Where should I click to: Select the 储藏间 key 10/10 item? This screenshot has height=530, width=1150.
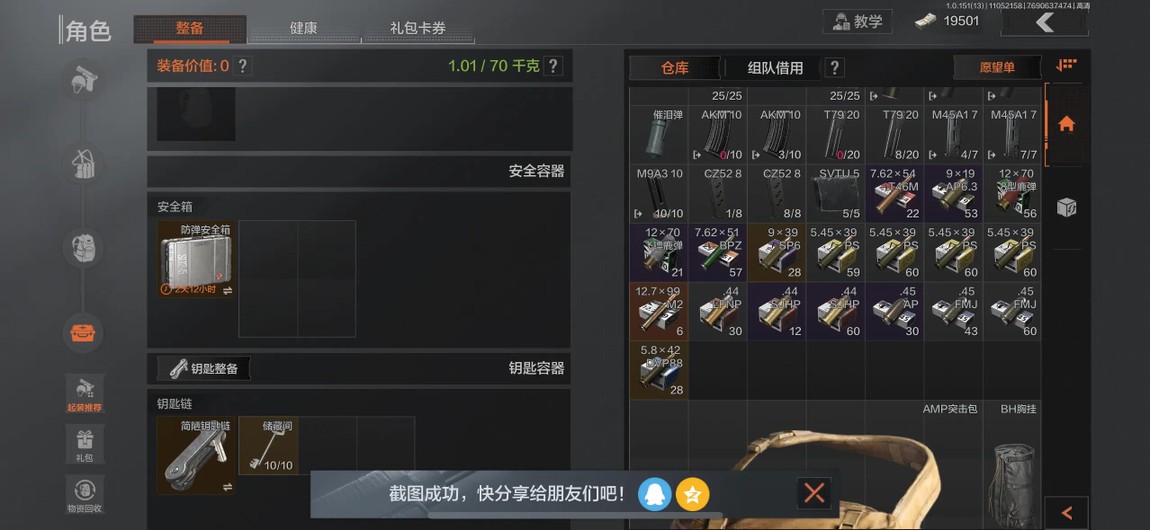[x=268, y=446]
